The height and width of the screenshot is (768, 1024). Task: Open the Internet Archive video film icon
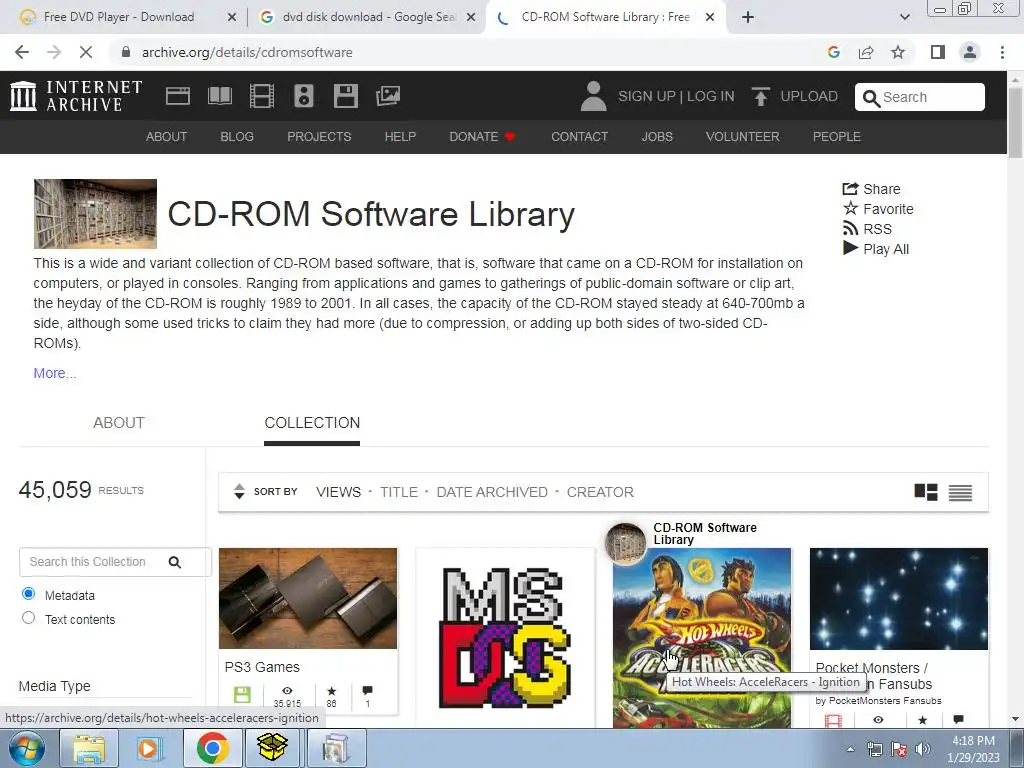262,96
